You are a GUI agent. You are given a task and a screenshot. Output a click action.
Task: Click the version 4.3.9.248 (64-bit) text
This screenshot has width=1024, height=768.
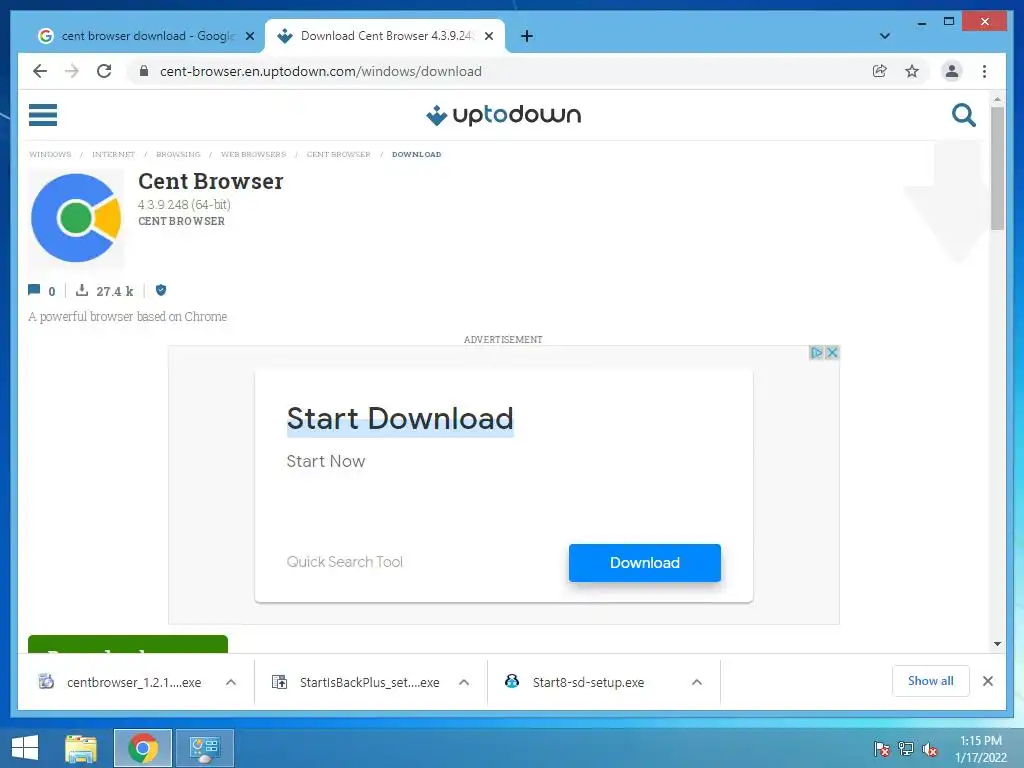(x=184, y=204)
